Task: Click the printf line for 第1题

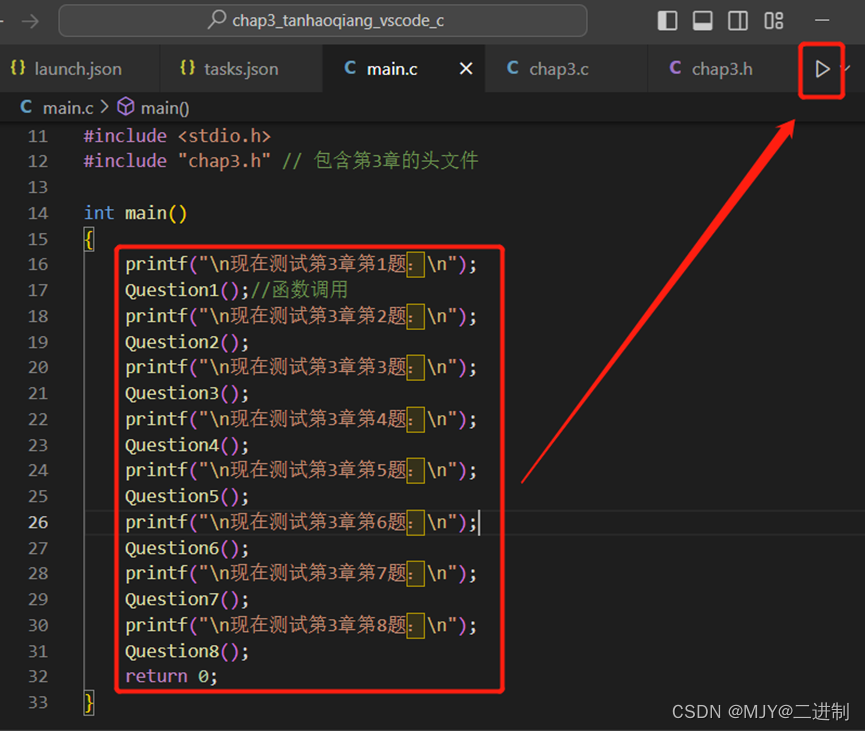Action: pyautogui.click(x=301, y=264)
